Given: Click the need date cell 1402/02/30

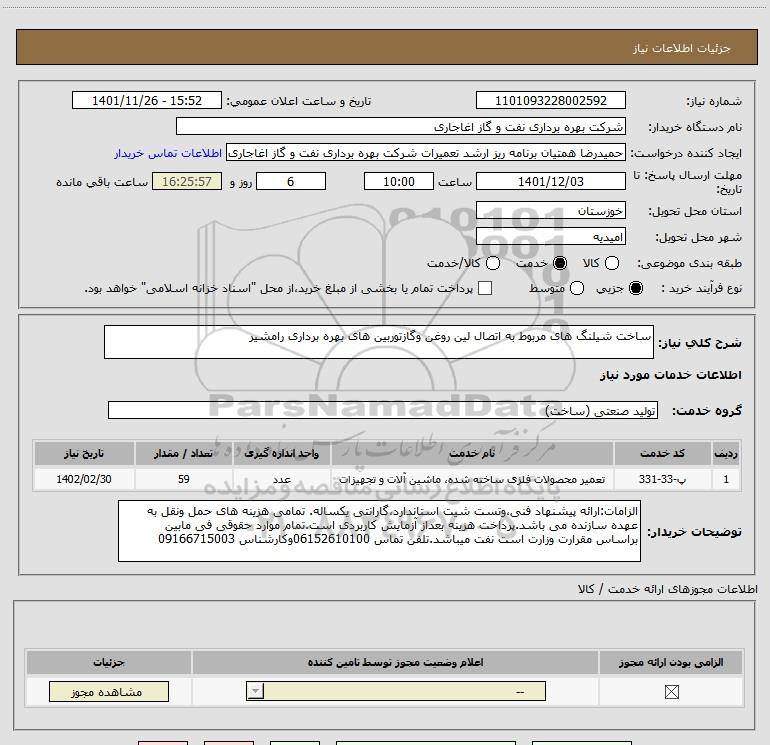Looking at the screenshot, I should [84, 479].
